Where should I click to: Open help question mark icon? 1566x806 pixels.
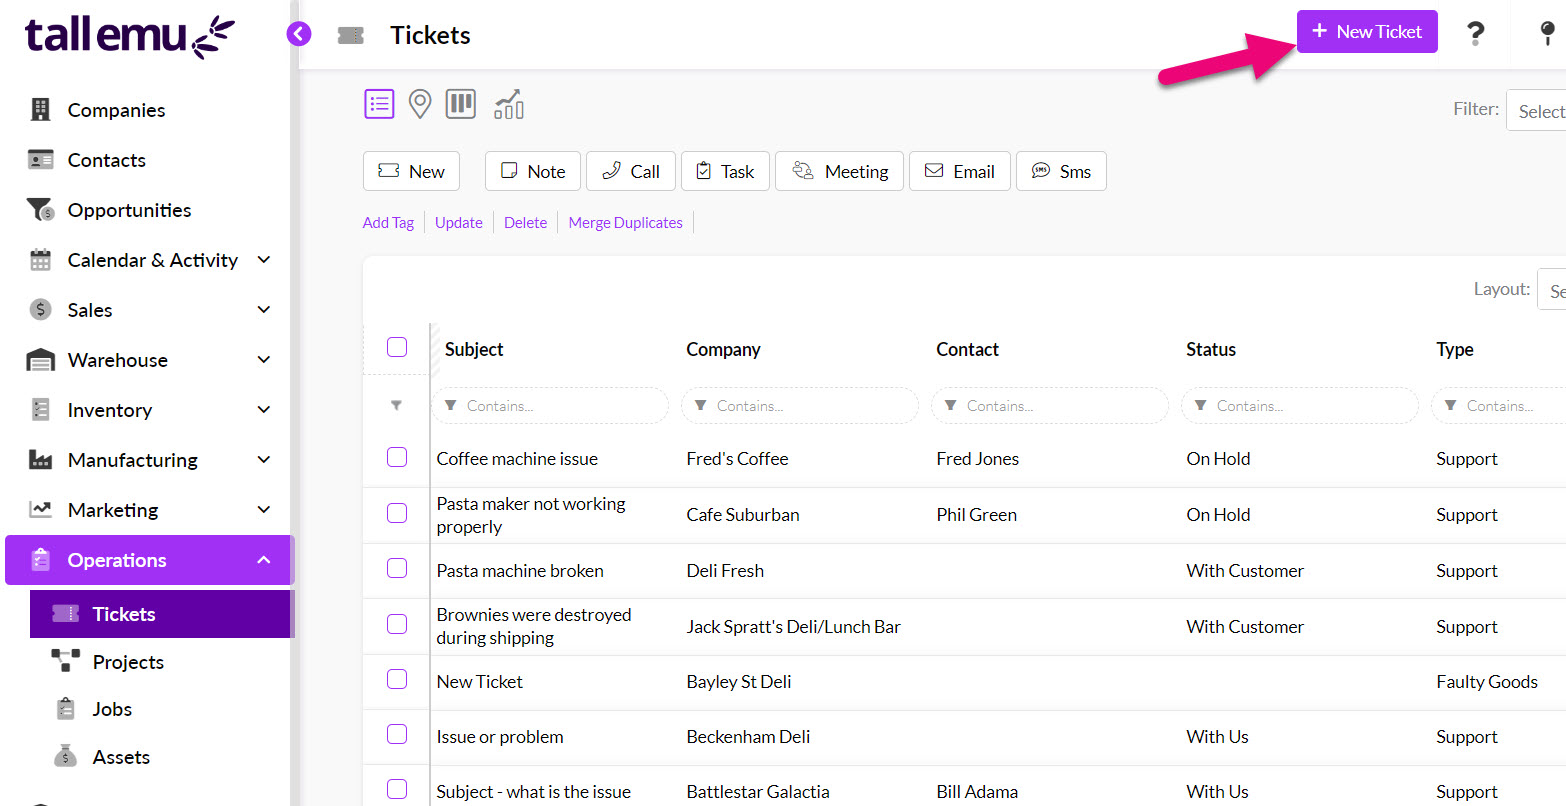coord(1475,34)
